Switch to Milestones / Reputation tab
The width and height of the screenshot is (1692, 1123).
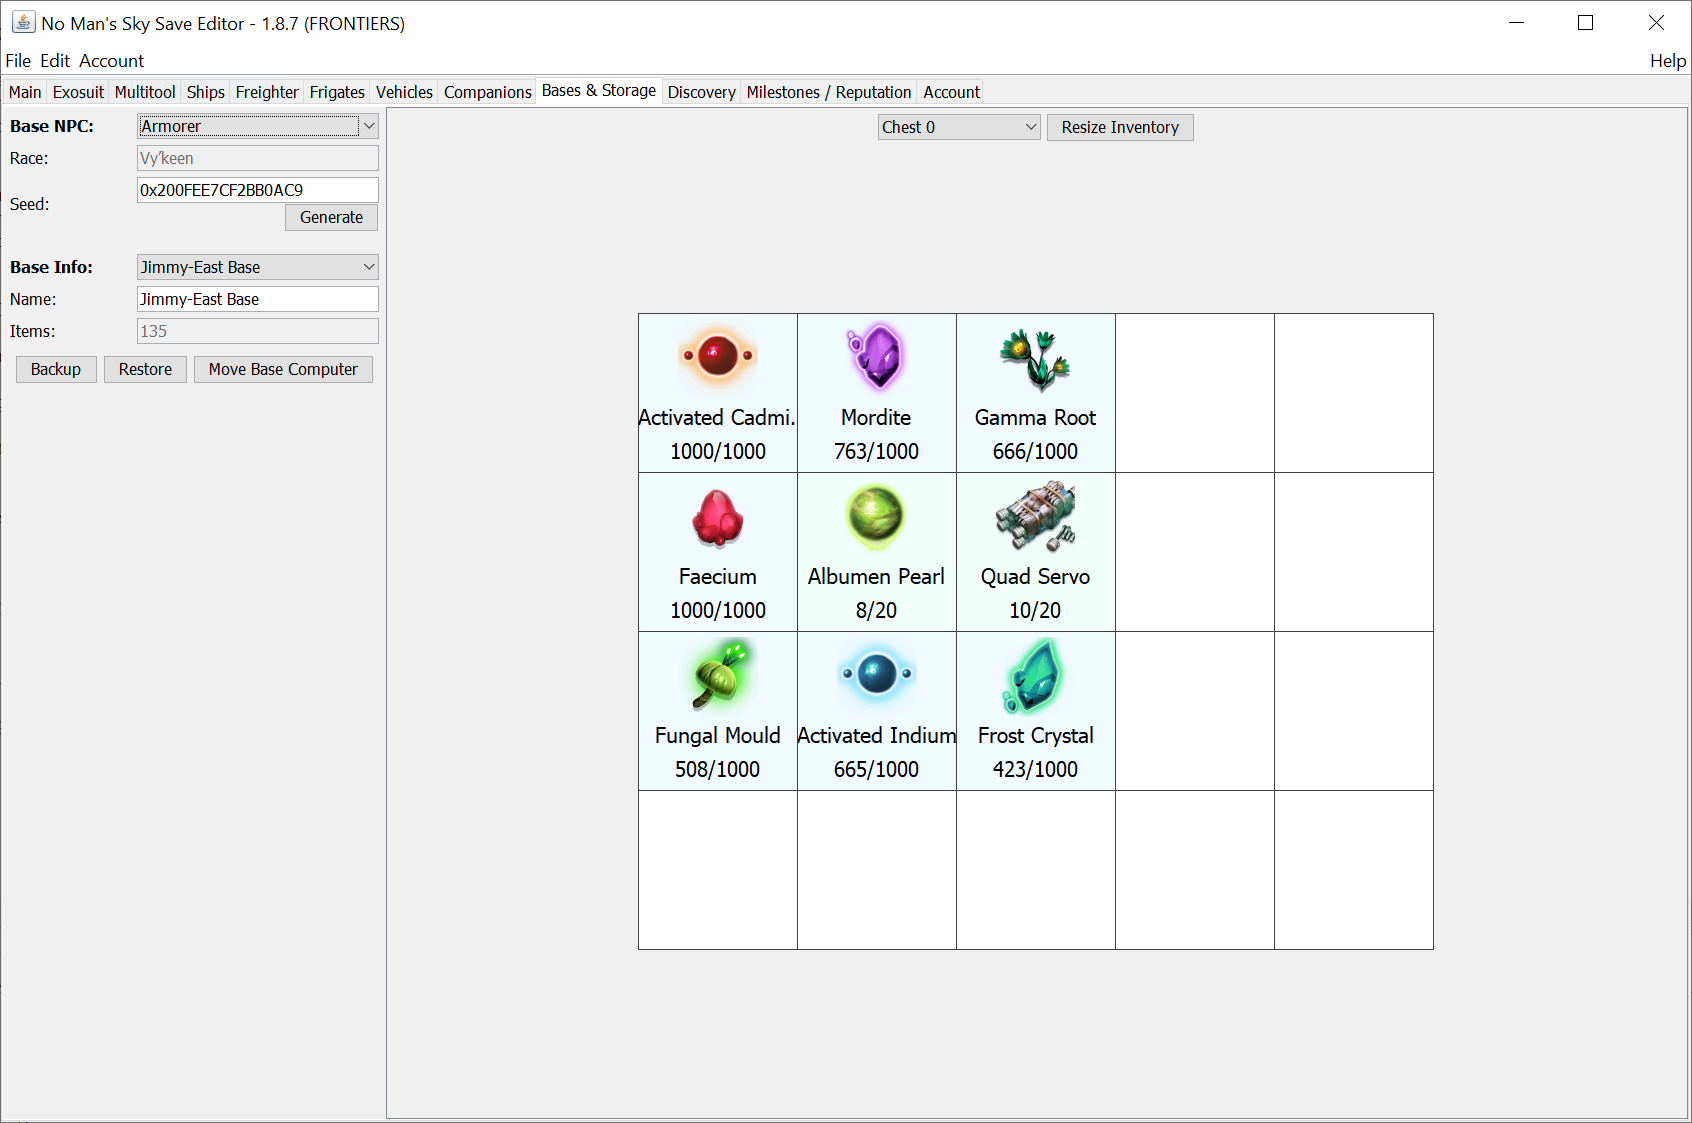(x=829, y=92)
